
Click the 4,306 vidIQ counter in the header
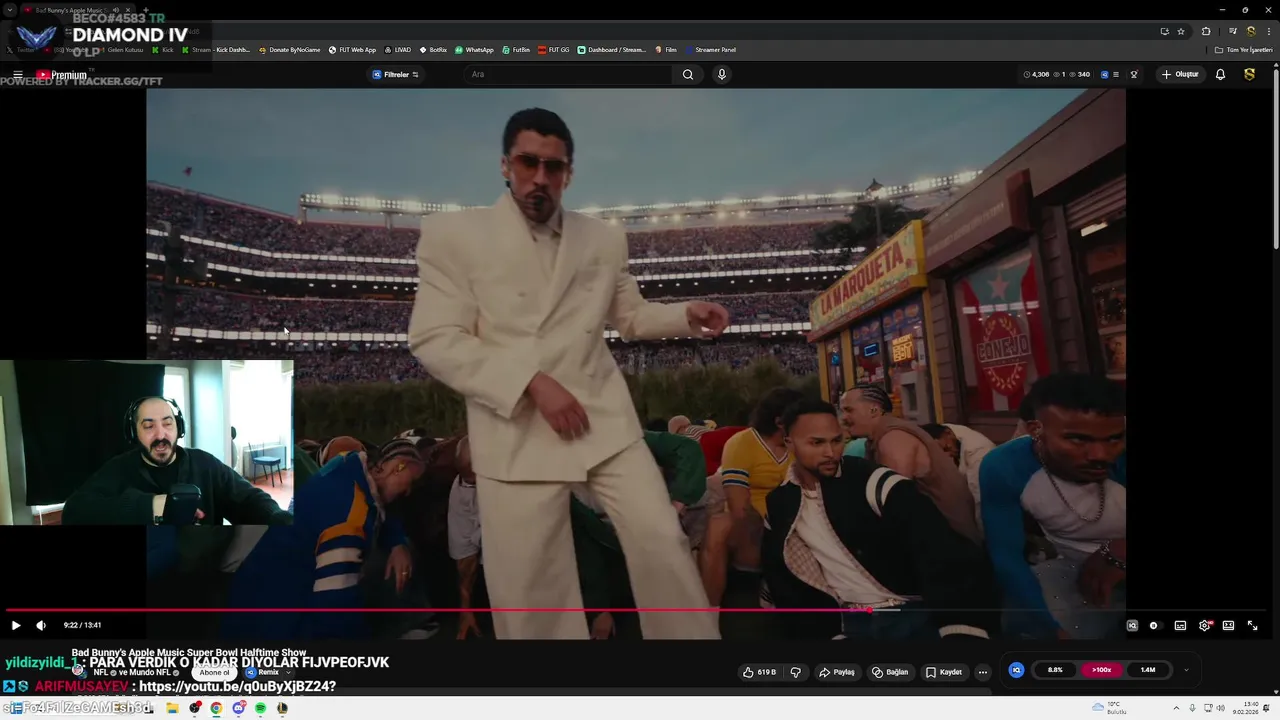pos(1036,74)
